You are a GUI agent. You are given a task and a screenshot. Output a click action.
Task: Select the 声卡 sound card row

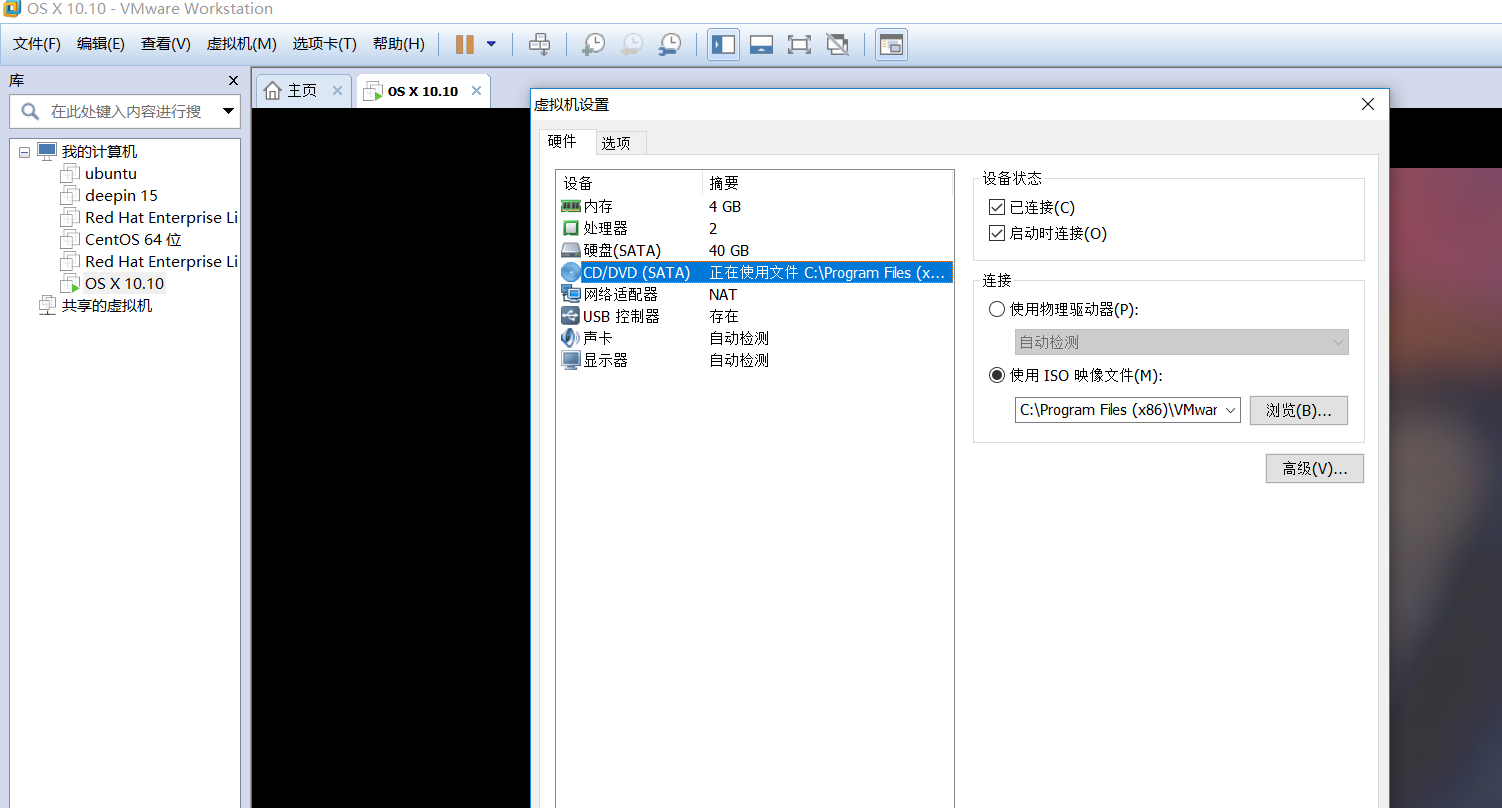(755, 339)
